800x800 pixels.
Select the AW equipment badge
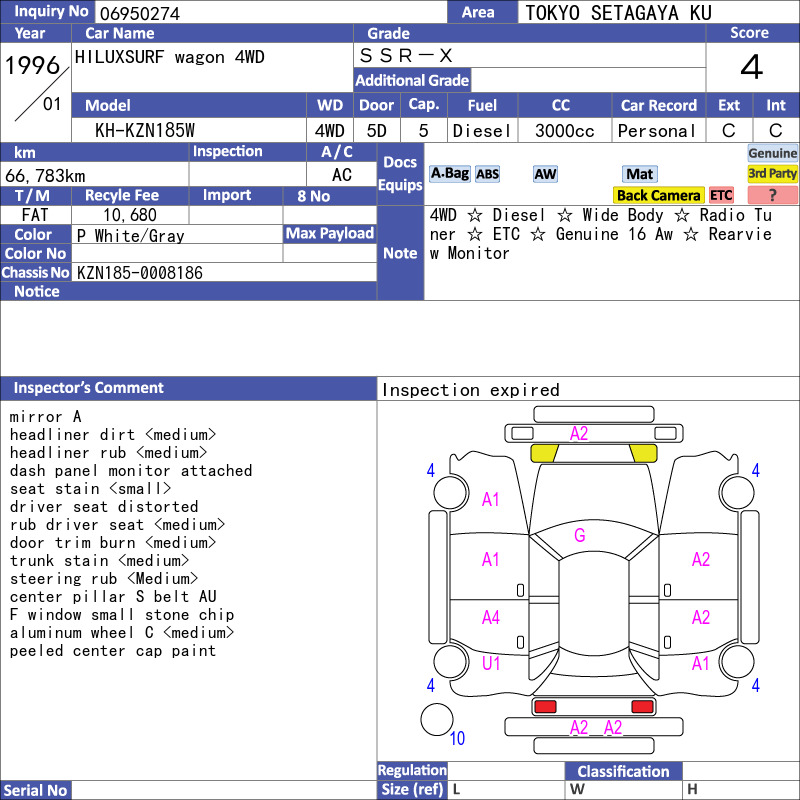point(545,174)
